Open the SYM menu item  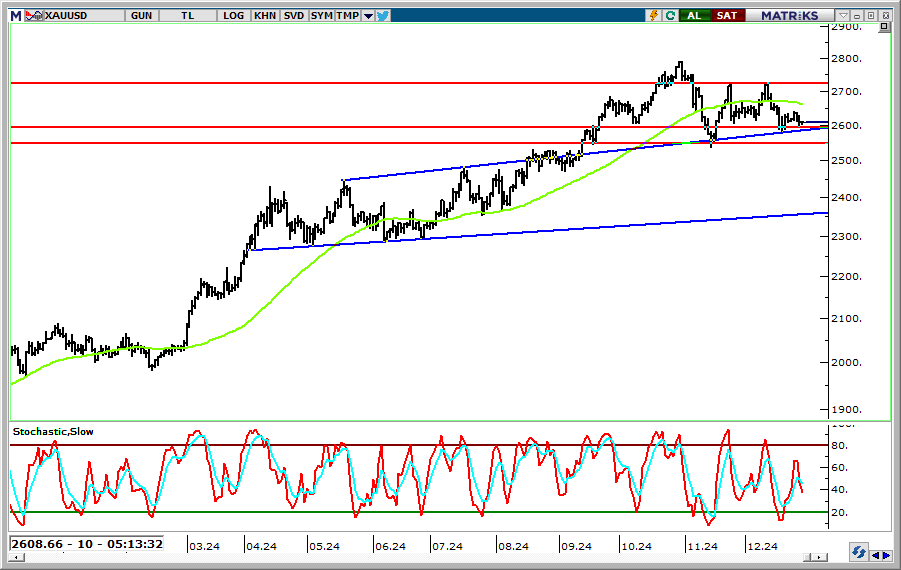coord(321,15)
